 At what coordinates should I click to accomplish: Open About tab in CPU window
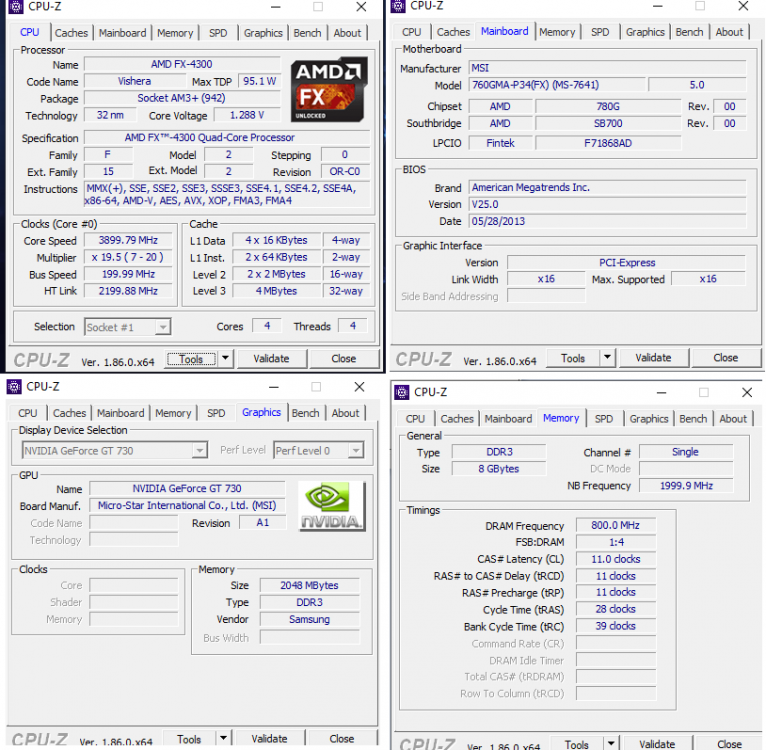tap(347, 33)
